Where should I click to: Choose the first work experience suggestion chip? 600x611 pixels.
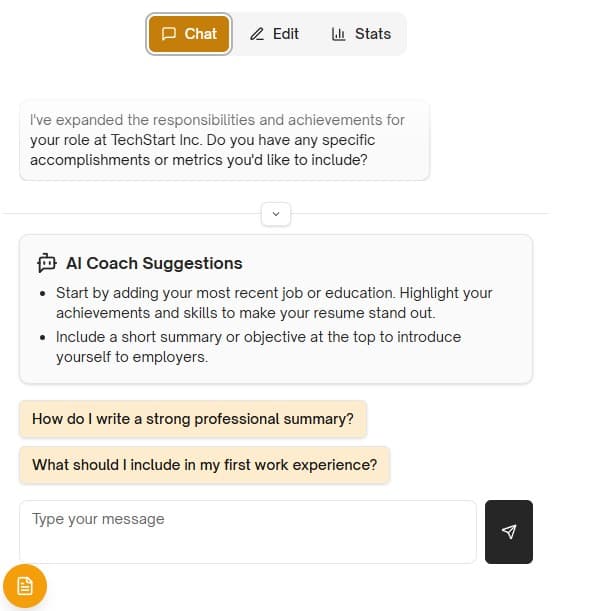click(204, 465)
